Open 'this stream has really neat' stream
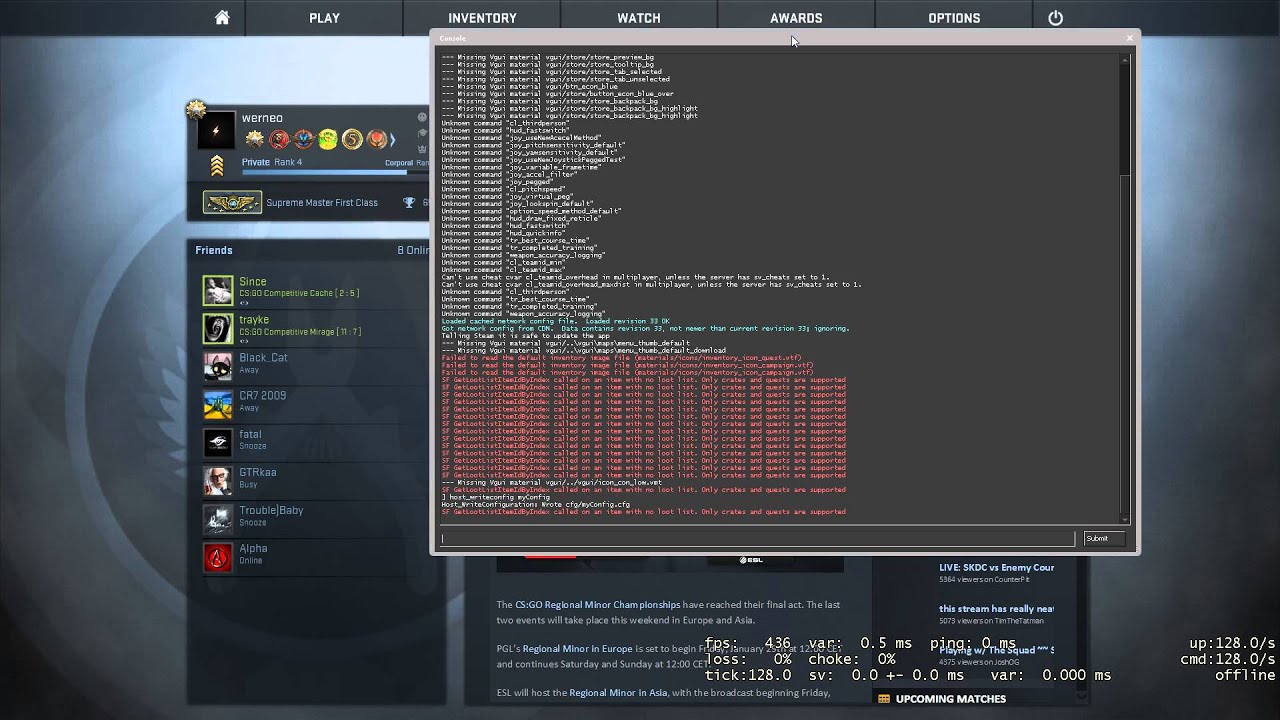This screenshot has width=1280, height=720. [x=996, y=608]
